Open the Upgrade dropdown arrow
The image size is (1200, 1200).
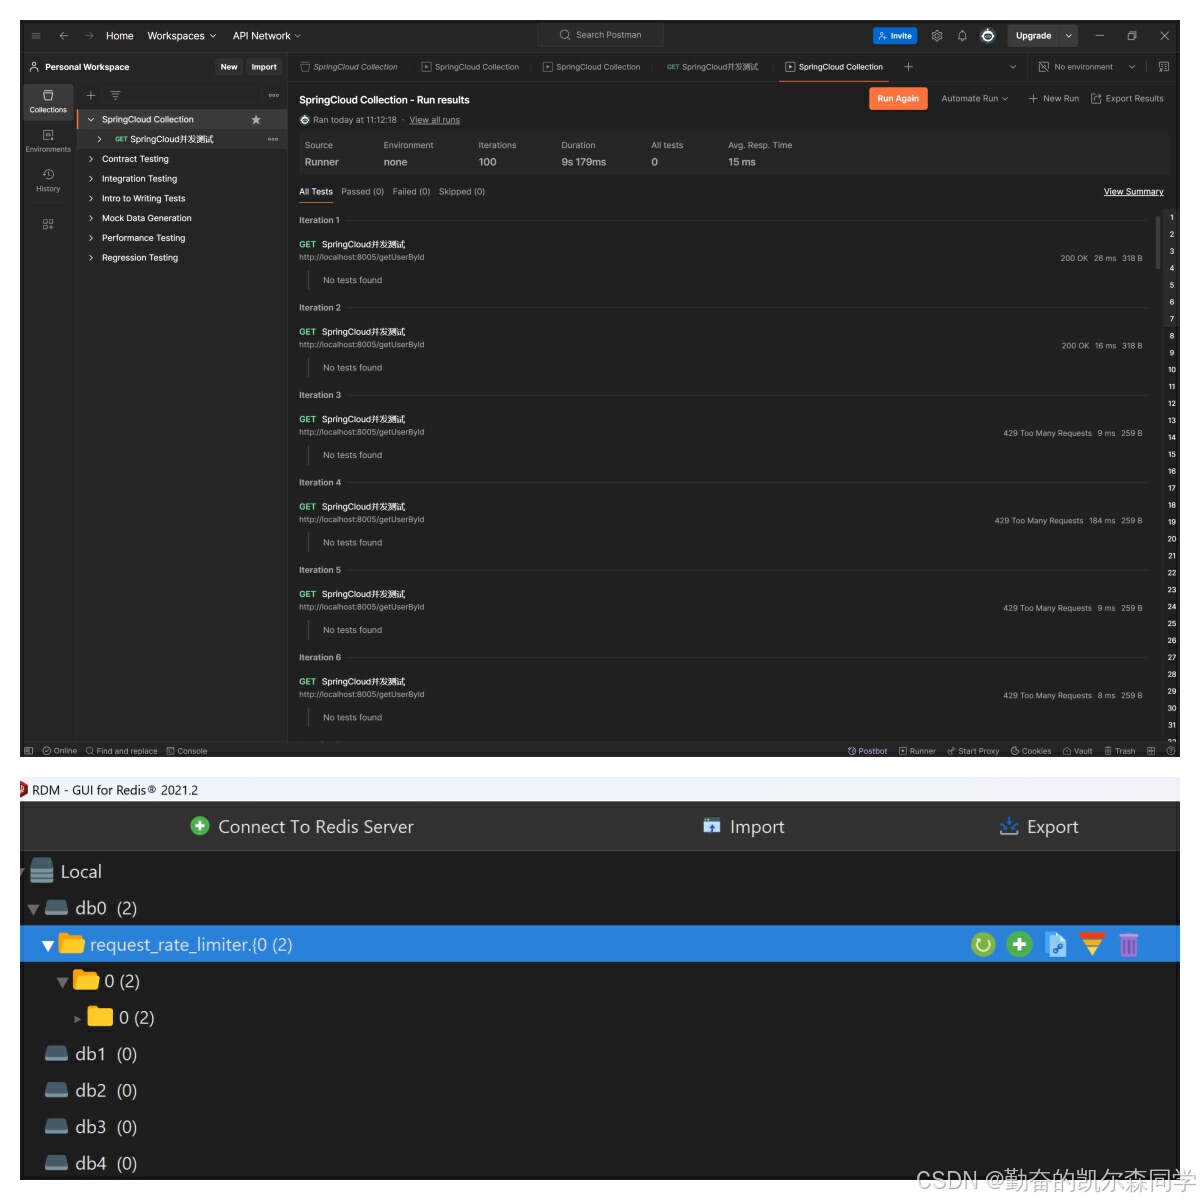pyautogui.click(x=1068, y=36)
